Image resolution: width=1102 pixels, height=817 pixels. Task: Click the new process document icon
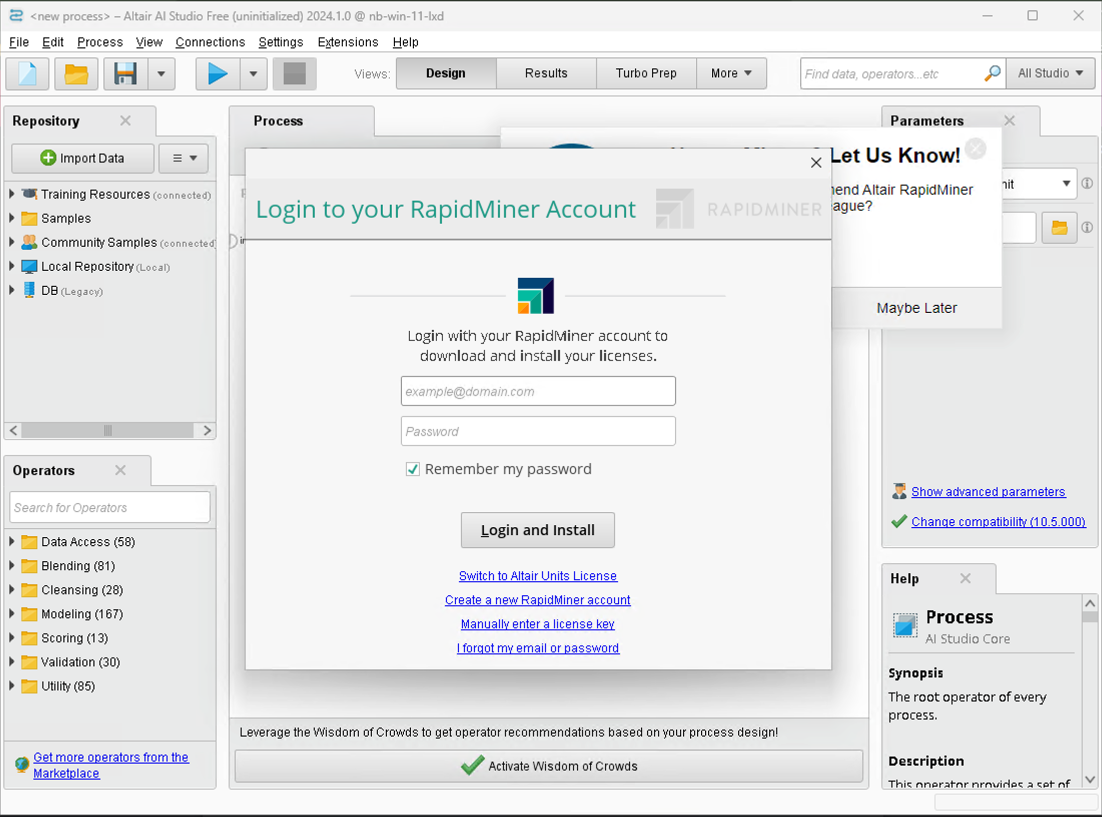[x=28, y=74]
